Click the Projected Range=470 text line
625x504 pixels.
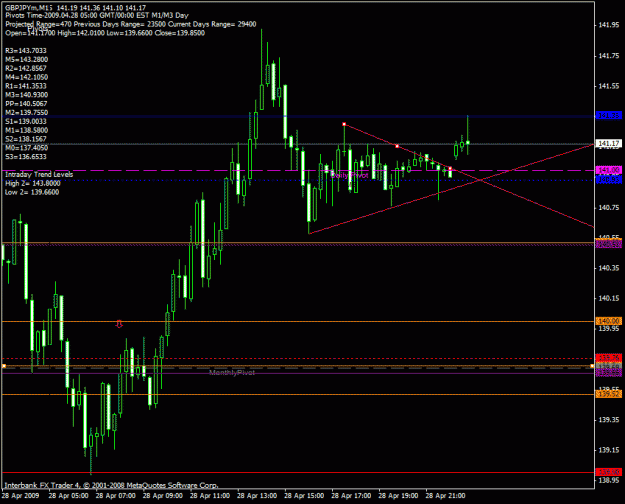[x=131, y=24]
